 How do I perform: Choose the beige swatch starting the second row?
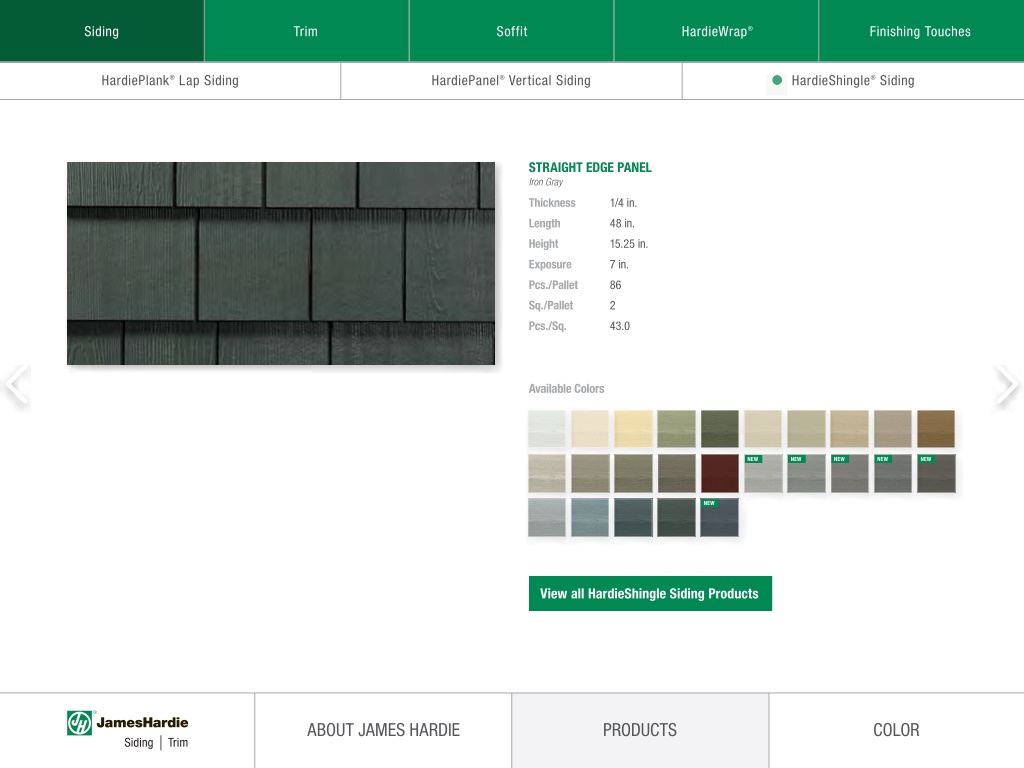pos(547,473)
